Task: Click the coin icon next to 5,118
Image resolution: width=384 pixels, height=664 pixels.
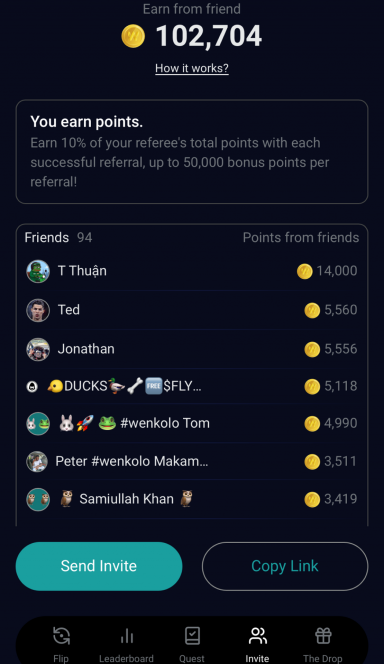Action: [312, 386]
